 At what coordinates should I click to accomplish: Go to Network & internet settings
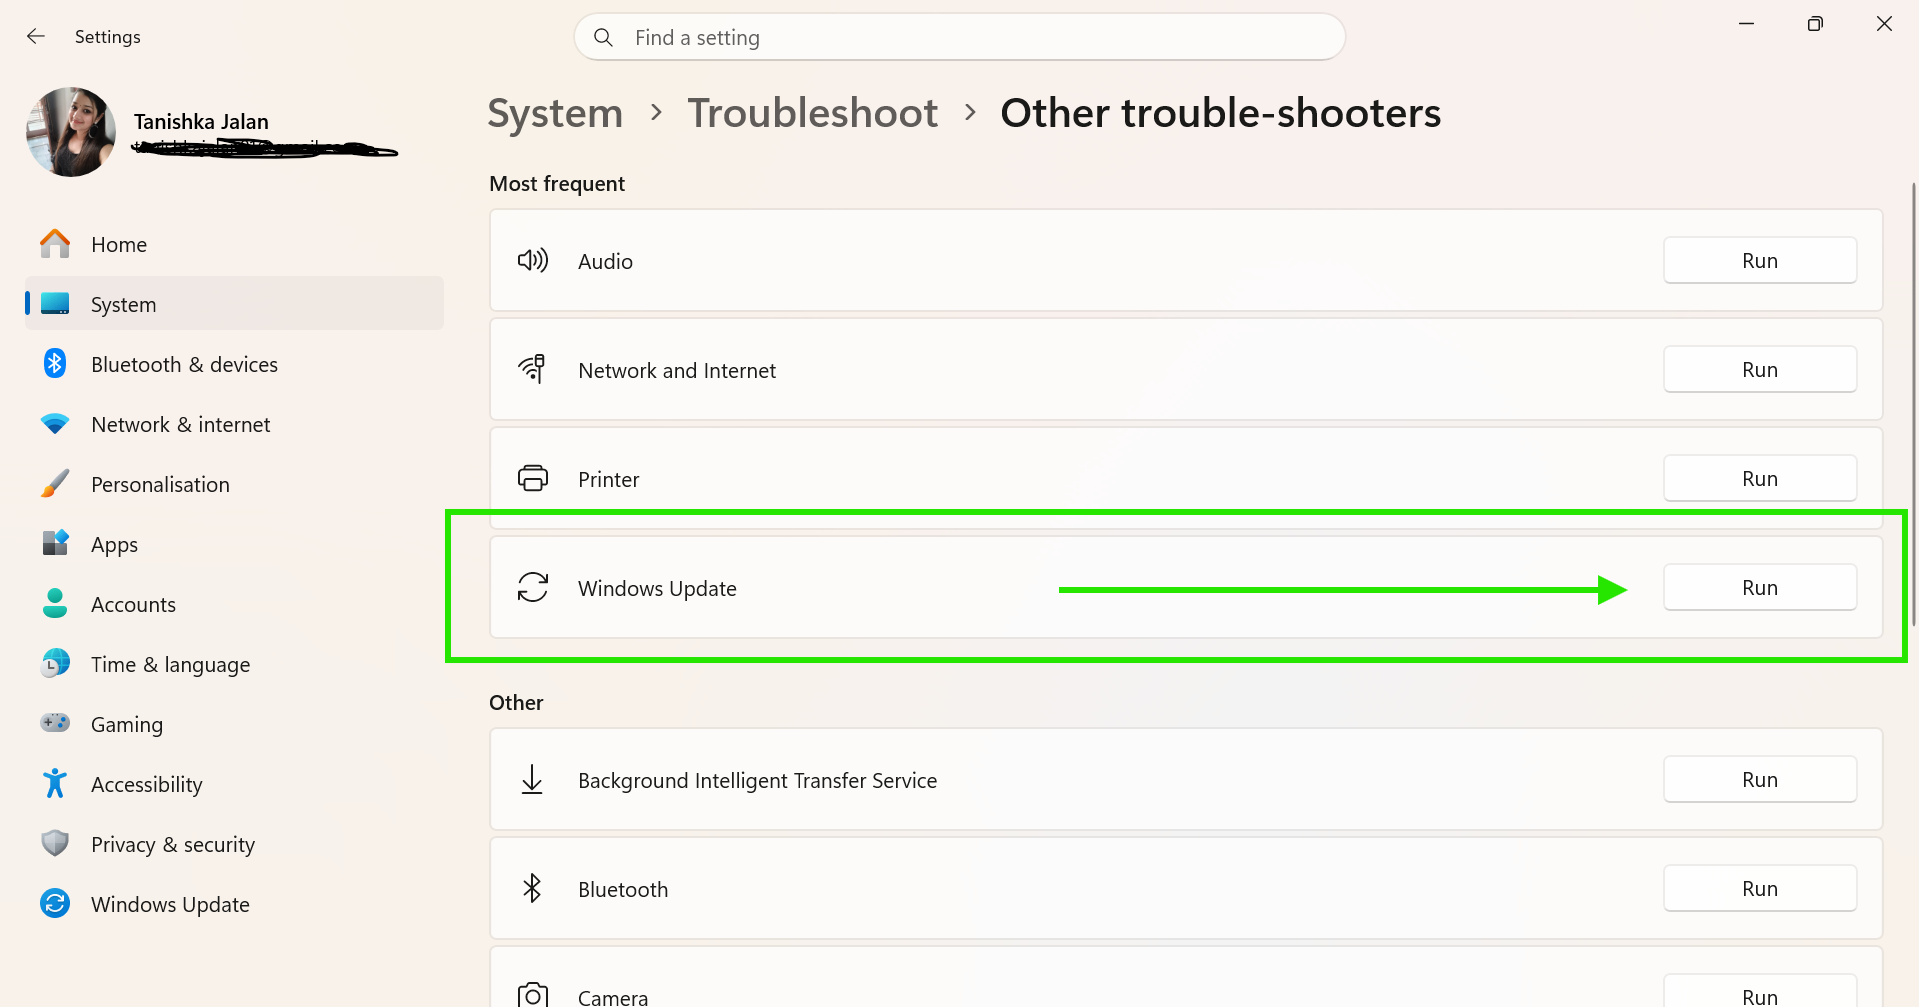coord(234,424)
